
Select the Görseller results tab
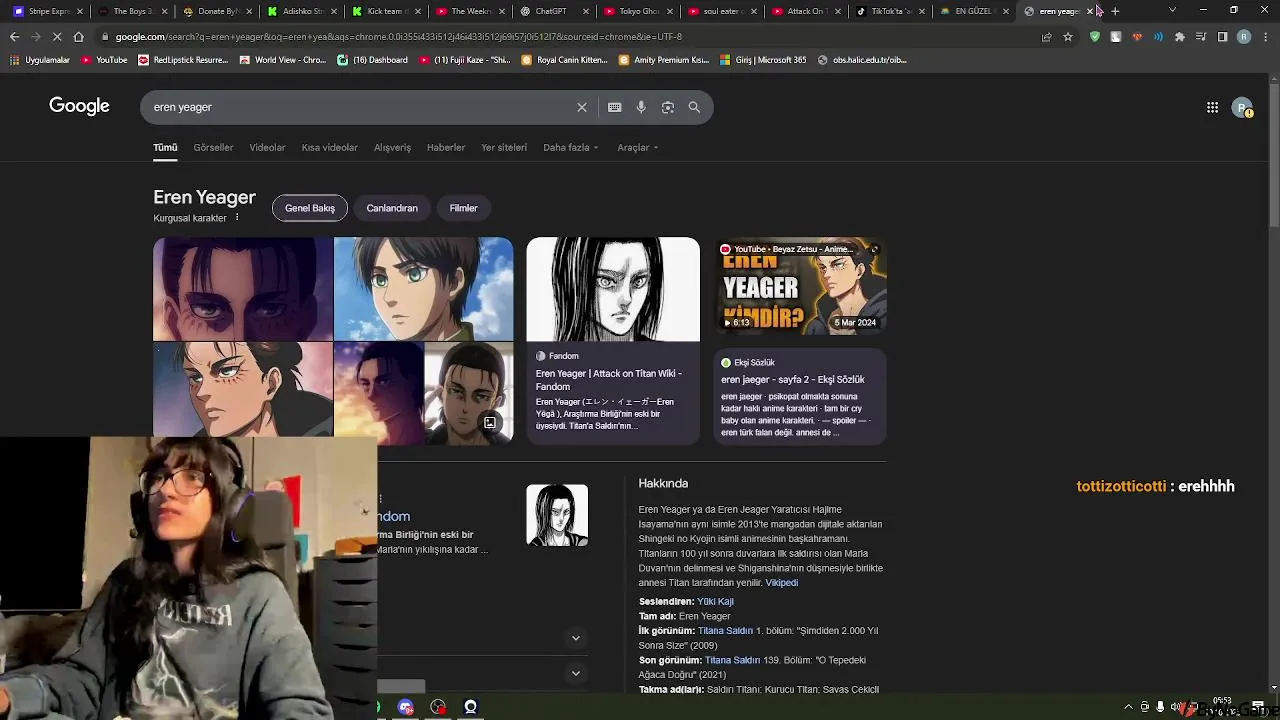pyautogui.click(x=213, y=147)
